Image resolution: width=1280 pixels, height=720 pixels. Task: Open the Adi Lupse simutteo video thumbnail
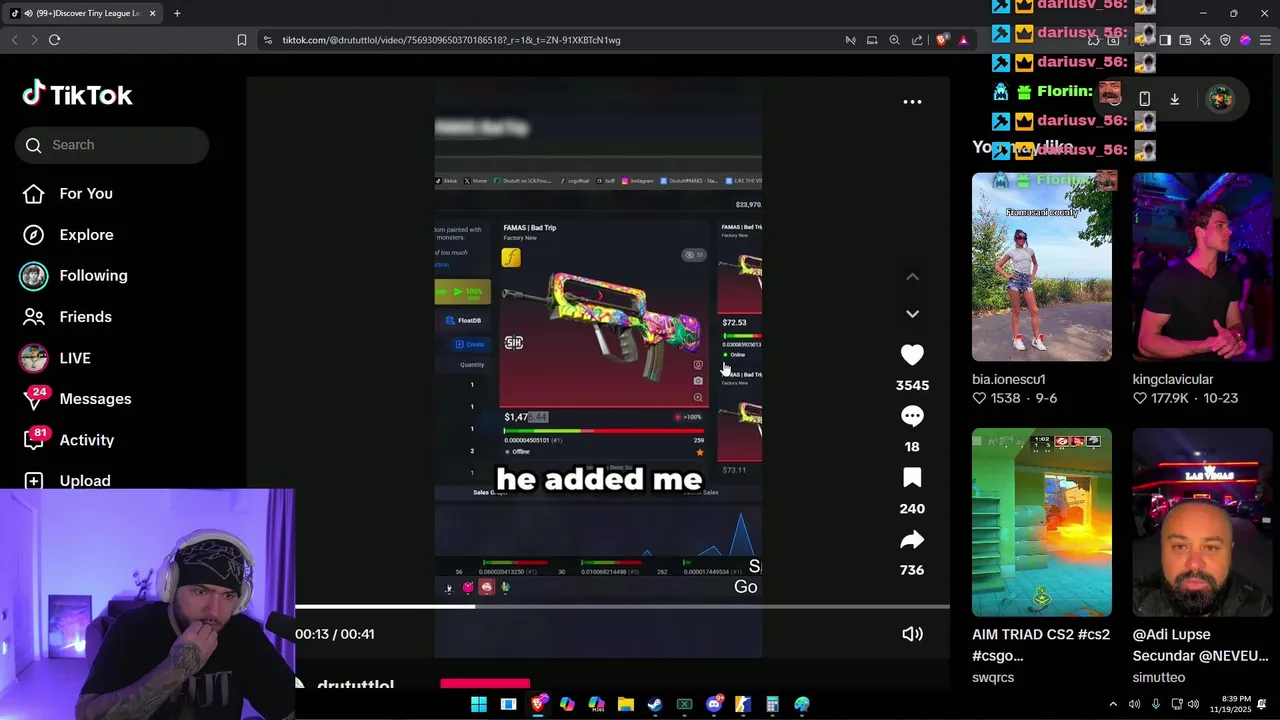[1202, 522]
